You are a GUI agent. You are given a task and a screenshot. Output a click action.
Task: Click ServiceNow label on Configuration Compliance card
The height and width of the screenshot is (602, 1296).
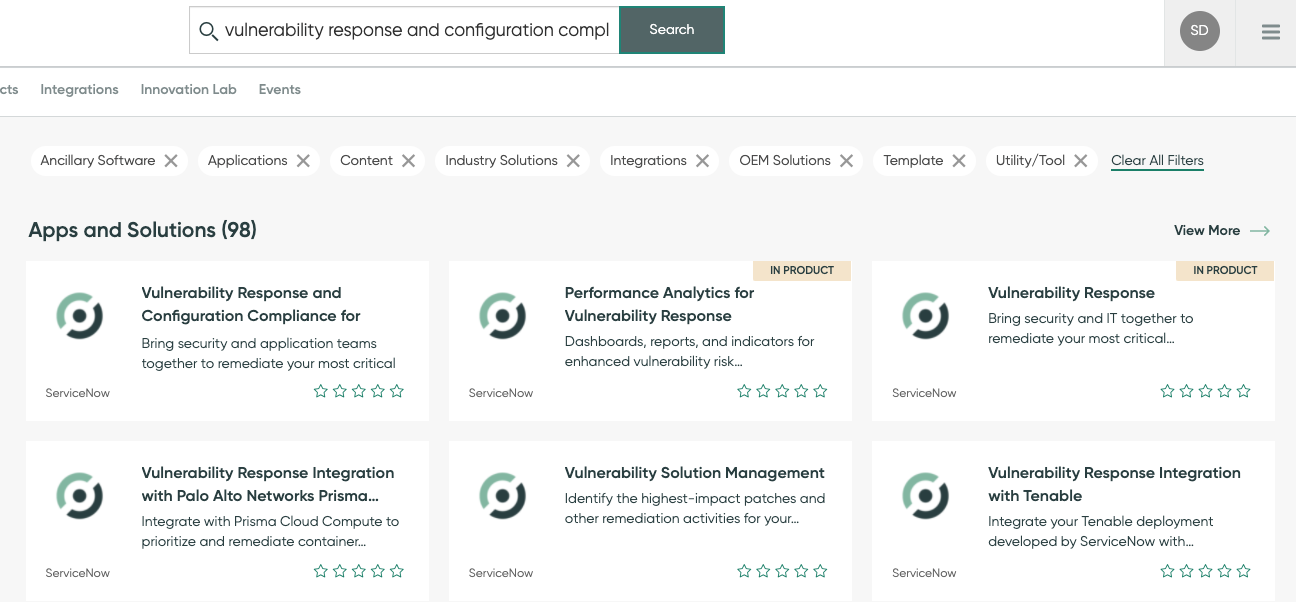point(78,394)
